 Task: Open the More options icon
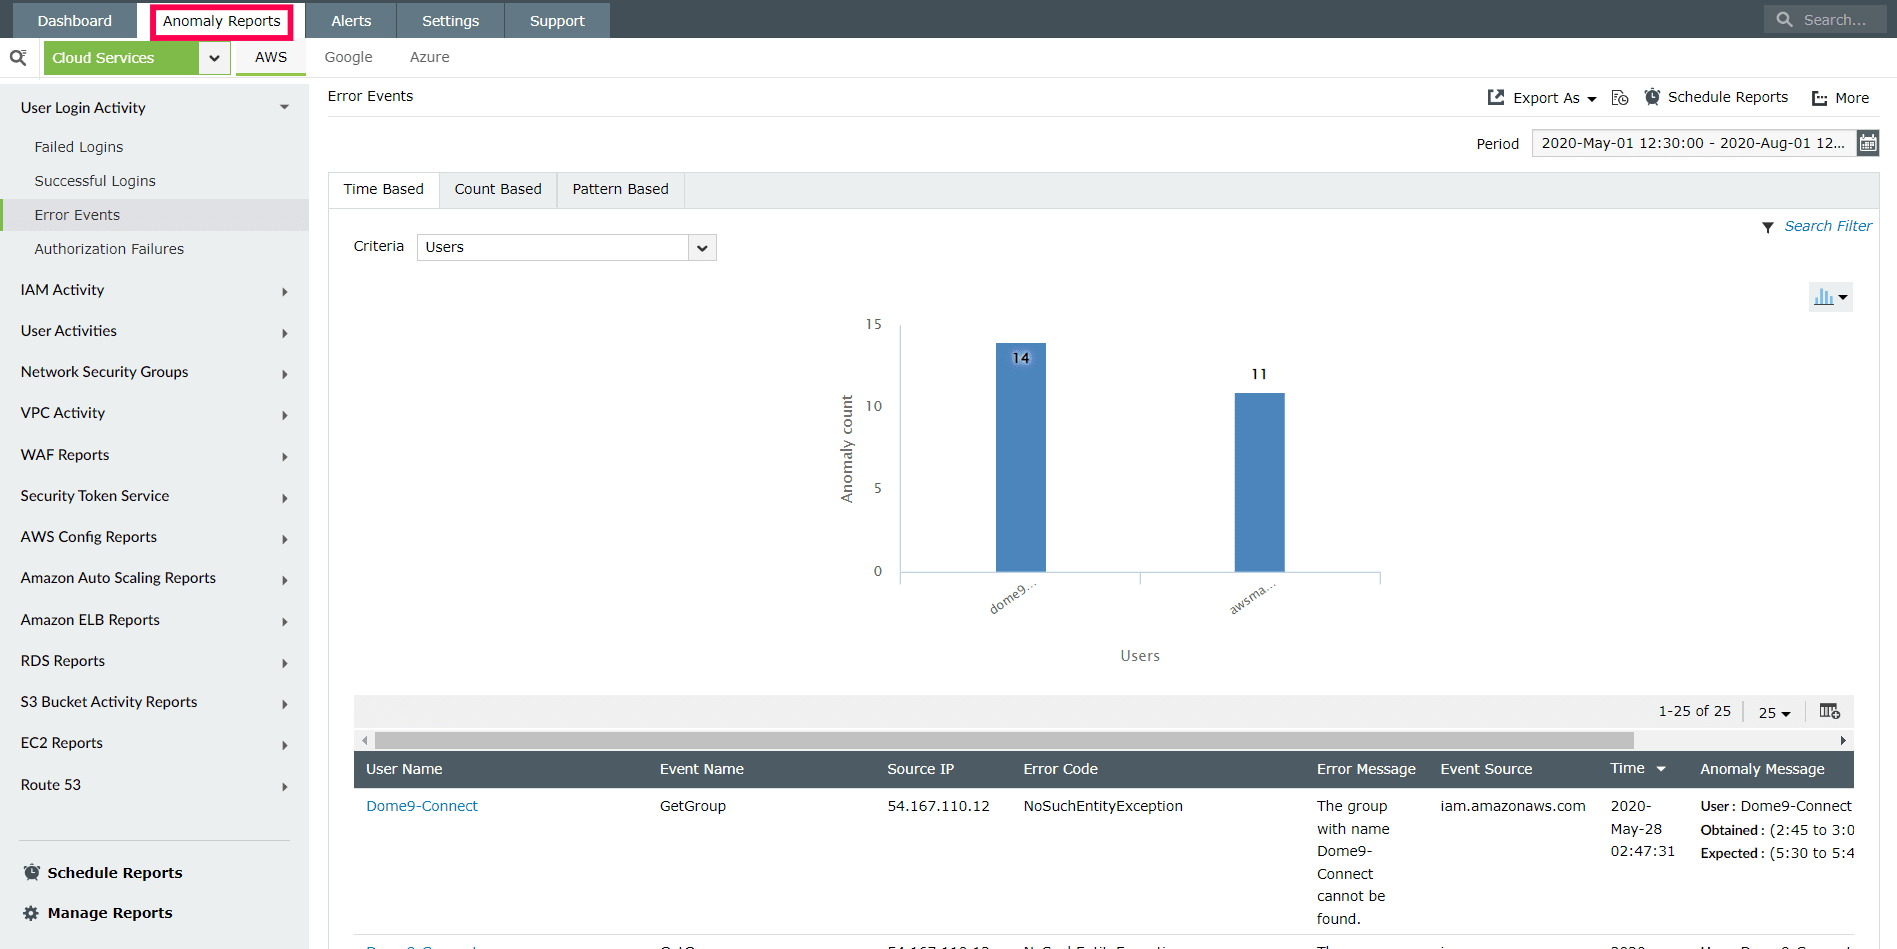pos(1818,97)
